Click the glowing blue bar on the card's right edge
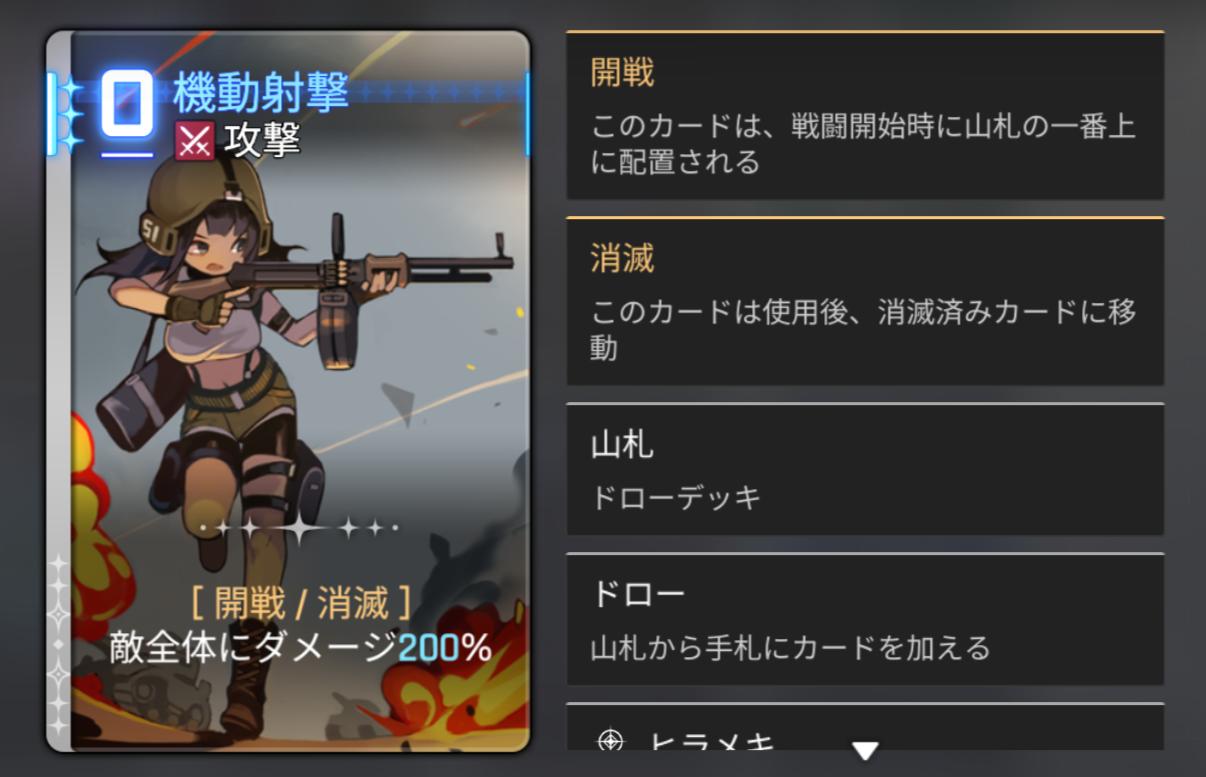The height and width of the screenshot is (777, 1206). coord(526,114)
